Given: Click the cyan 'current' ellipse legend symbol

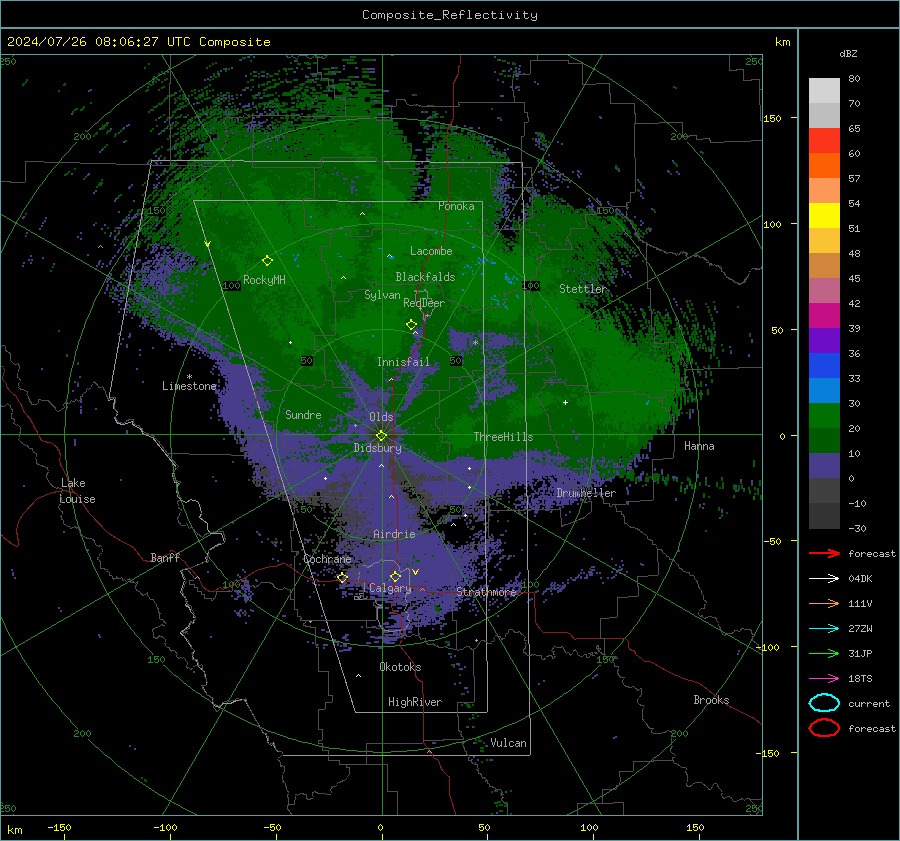Looking at the screenshot, I should pyautogui.click(x=824, y=703).
